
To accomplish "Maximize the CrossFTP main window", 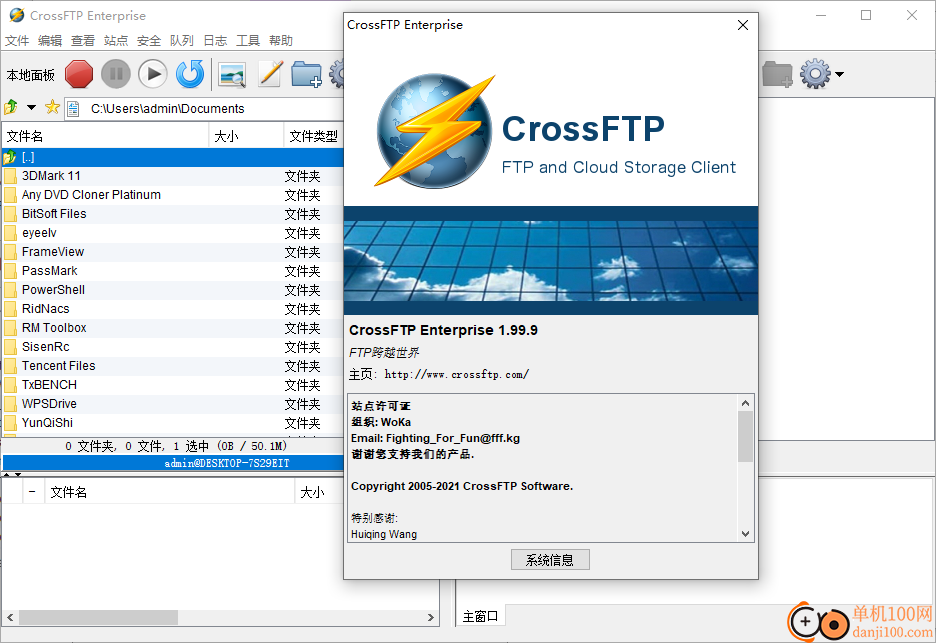I will coord(866,16).
